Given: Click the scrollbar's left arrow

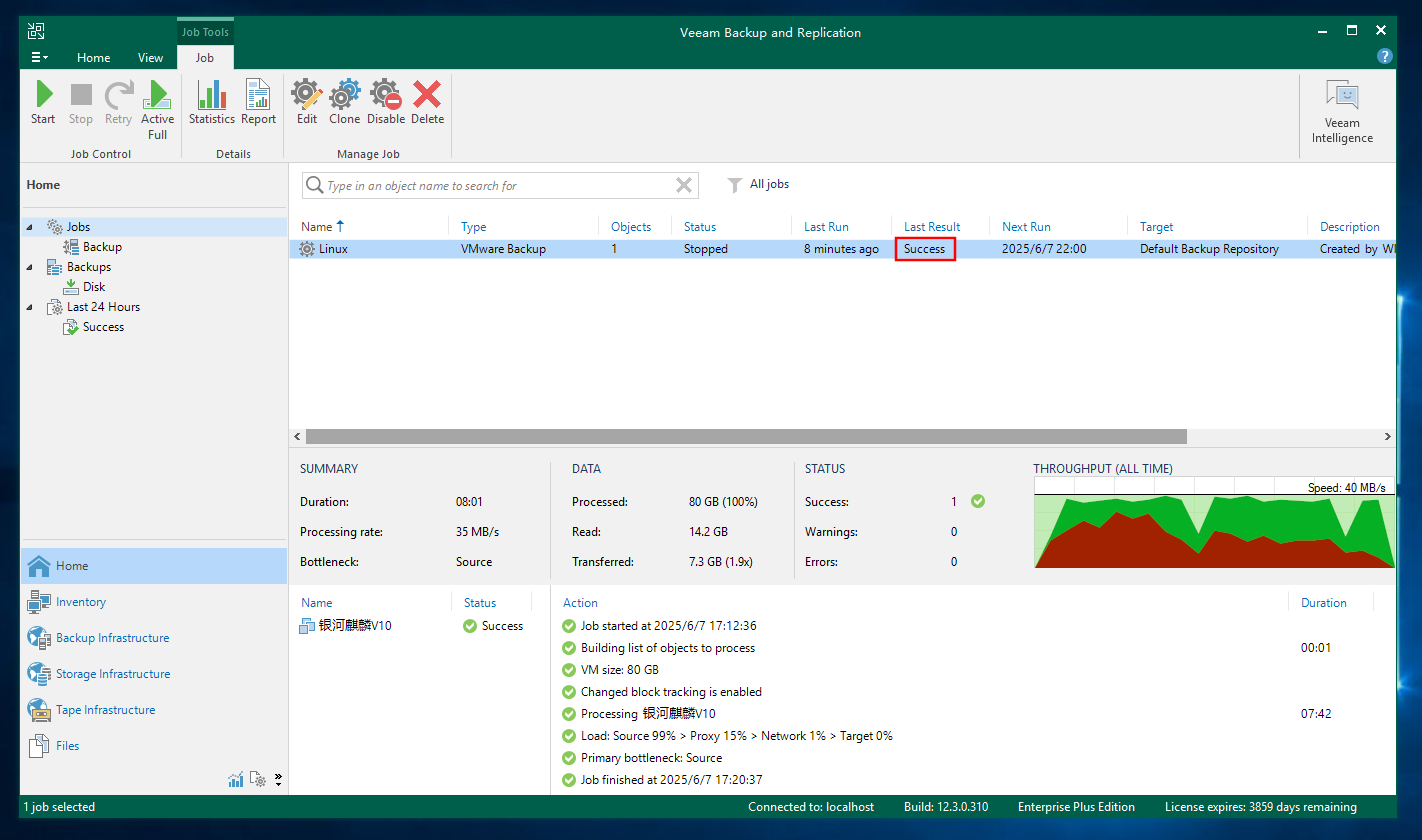Looking at the screenshot, I should pos(296,437).
